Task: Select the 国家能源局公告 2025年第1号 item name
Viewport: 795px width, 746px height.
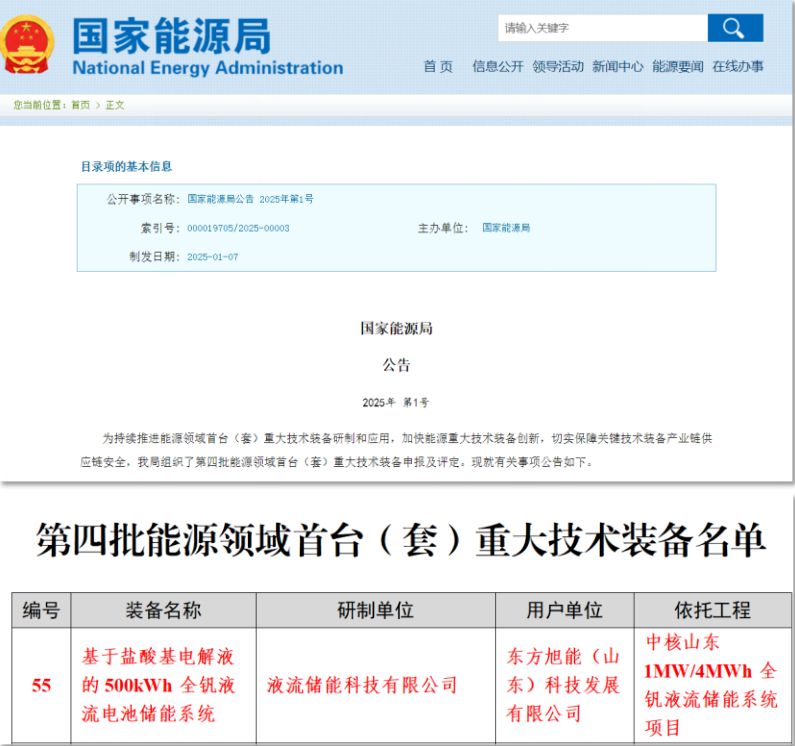Action: tap(250, 199)
